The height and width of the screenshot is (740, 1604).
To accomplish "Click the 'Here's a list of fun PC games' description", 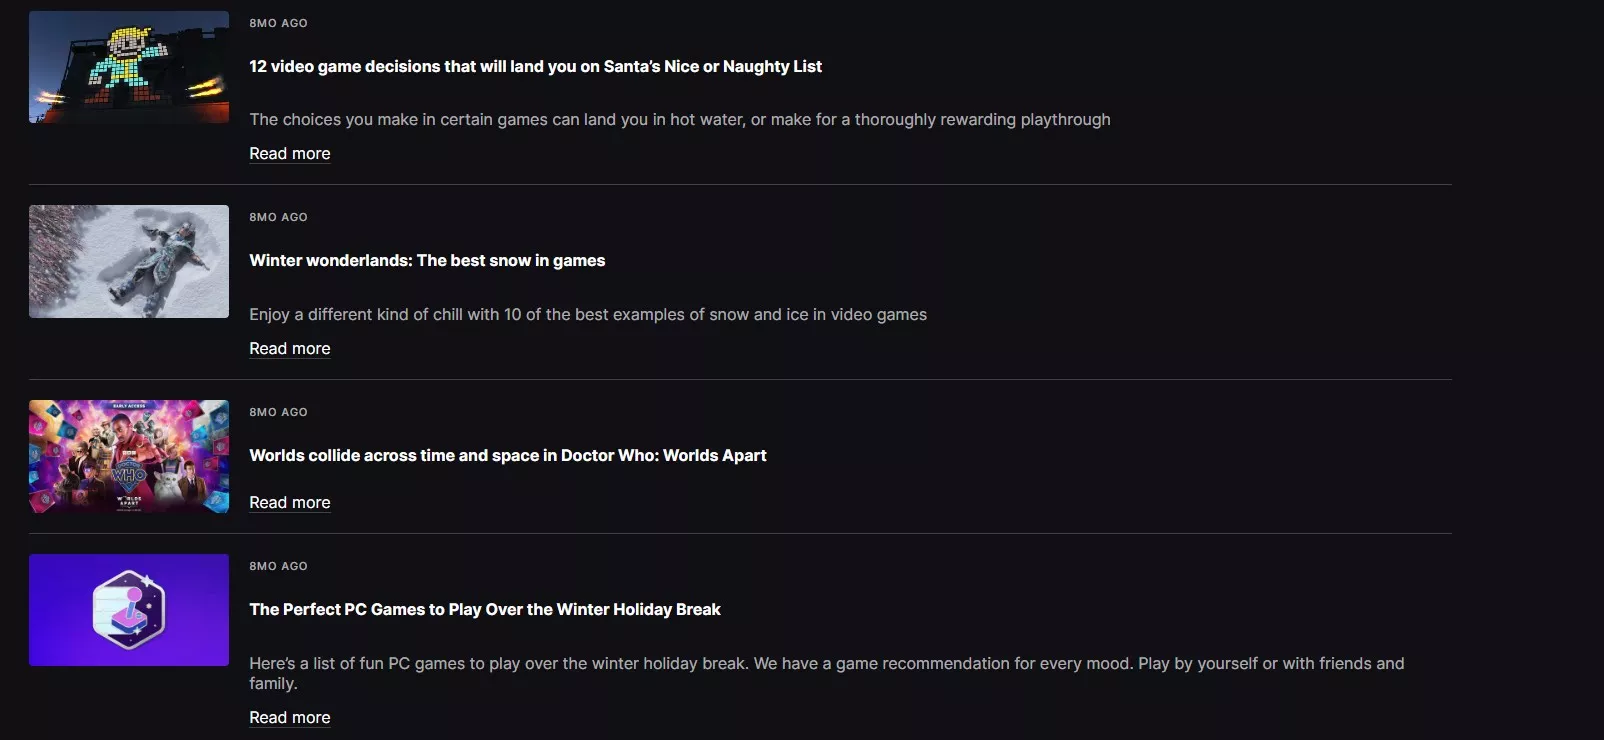I will [825, 664].
